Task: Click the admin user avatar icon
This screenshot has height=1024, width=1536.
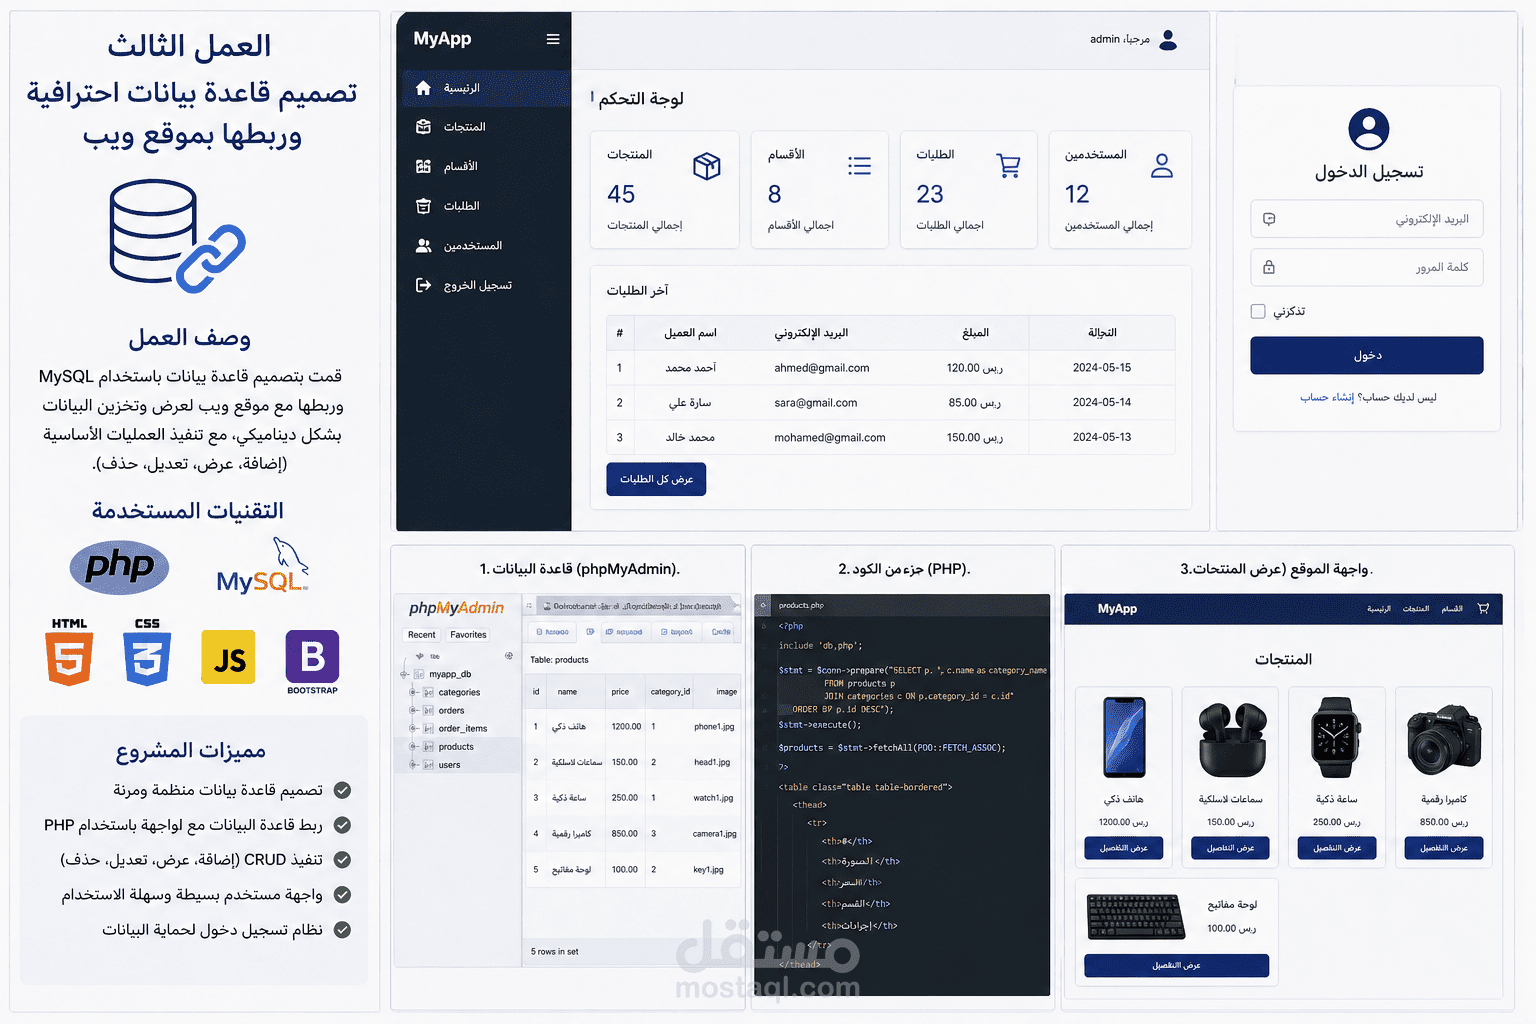Action: point(1168,39)
